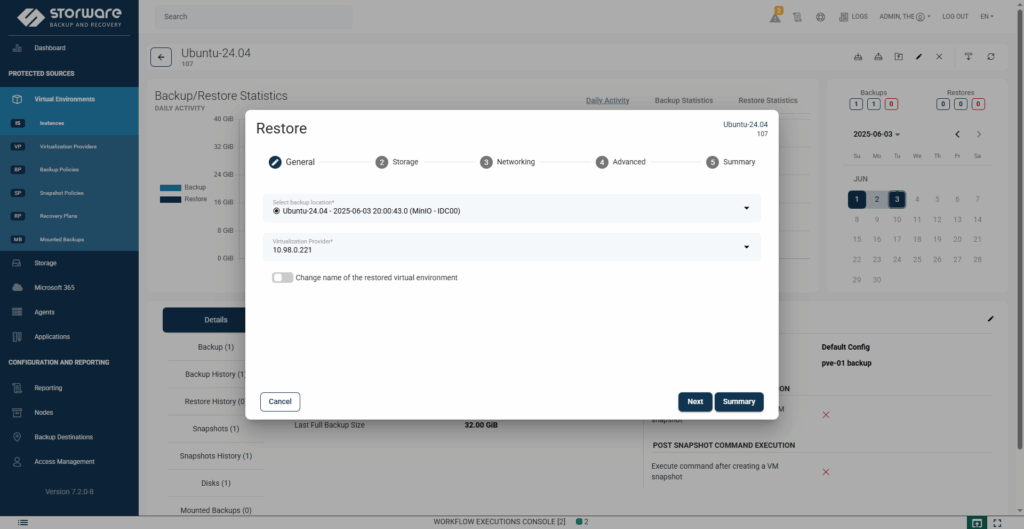Jump to the Advanced wizard step

click(621, 162)
